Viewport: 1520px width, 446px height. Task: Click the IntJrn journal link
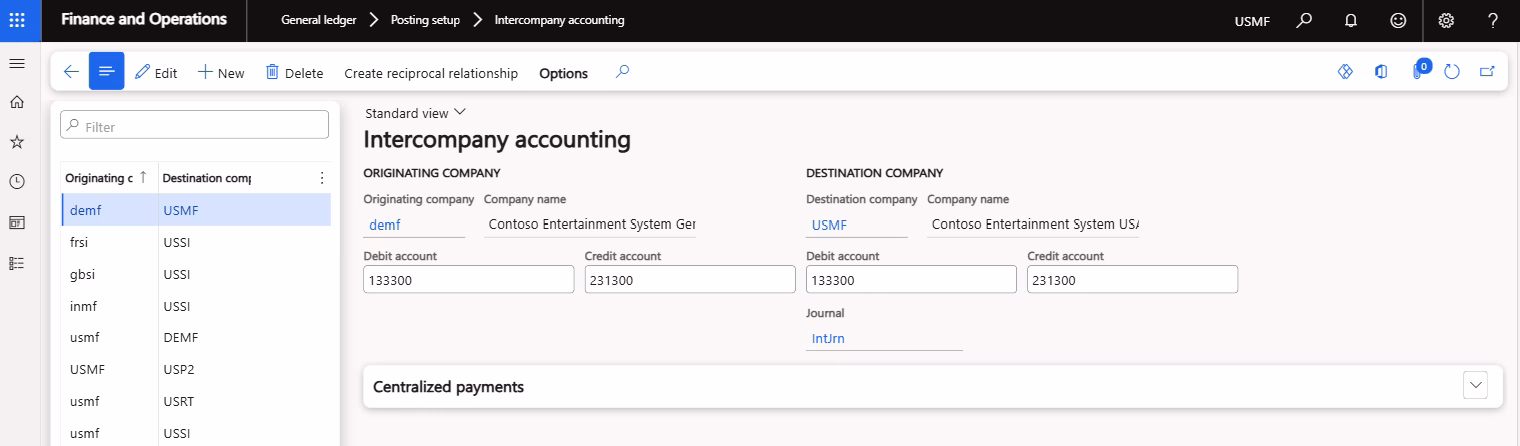(828, 338)
